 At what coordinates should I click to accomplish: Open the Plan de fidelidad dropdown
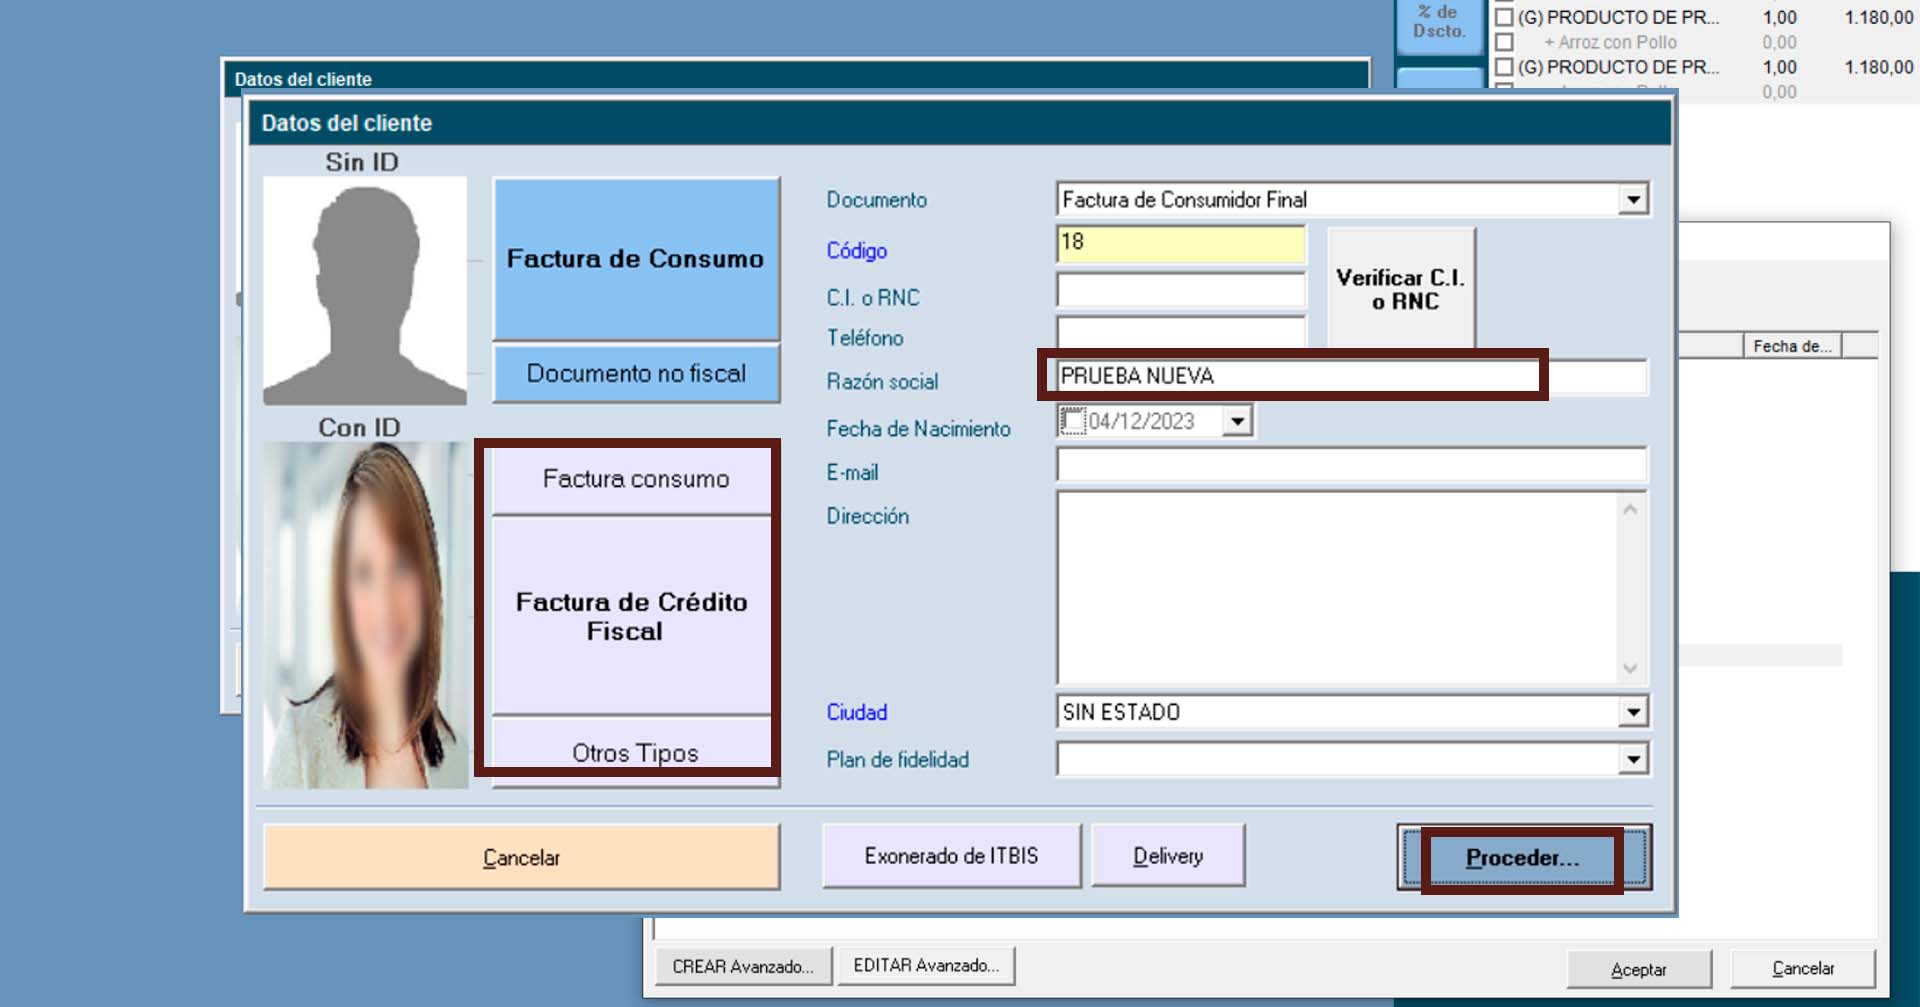(1632, 759)
